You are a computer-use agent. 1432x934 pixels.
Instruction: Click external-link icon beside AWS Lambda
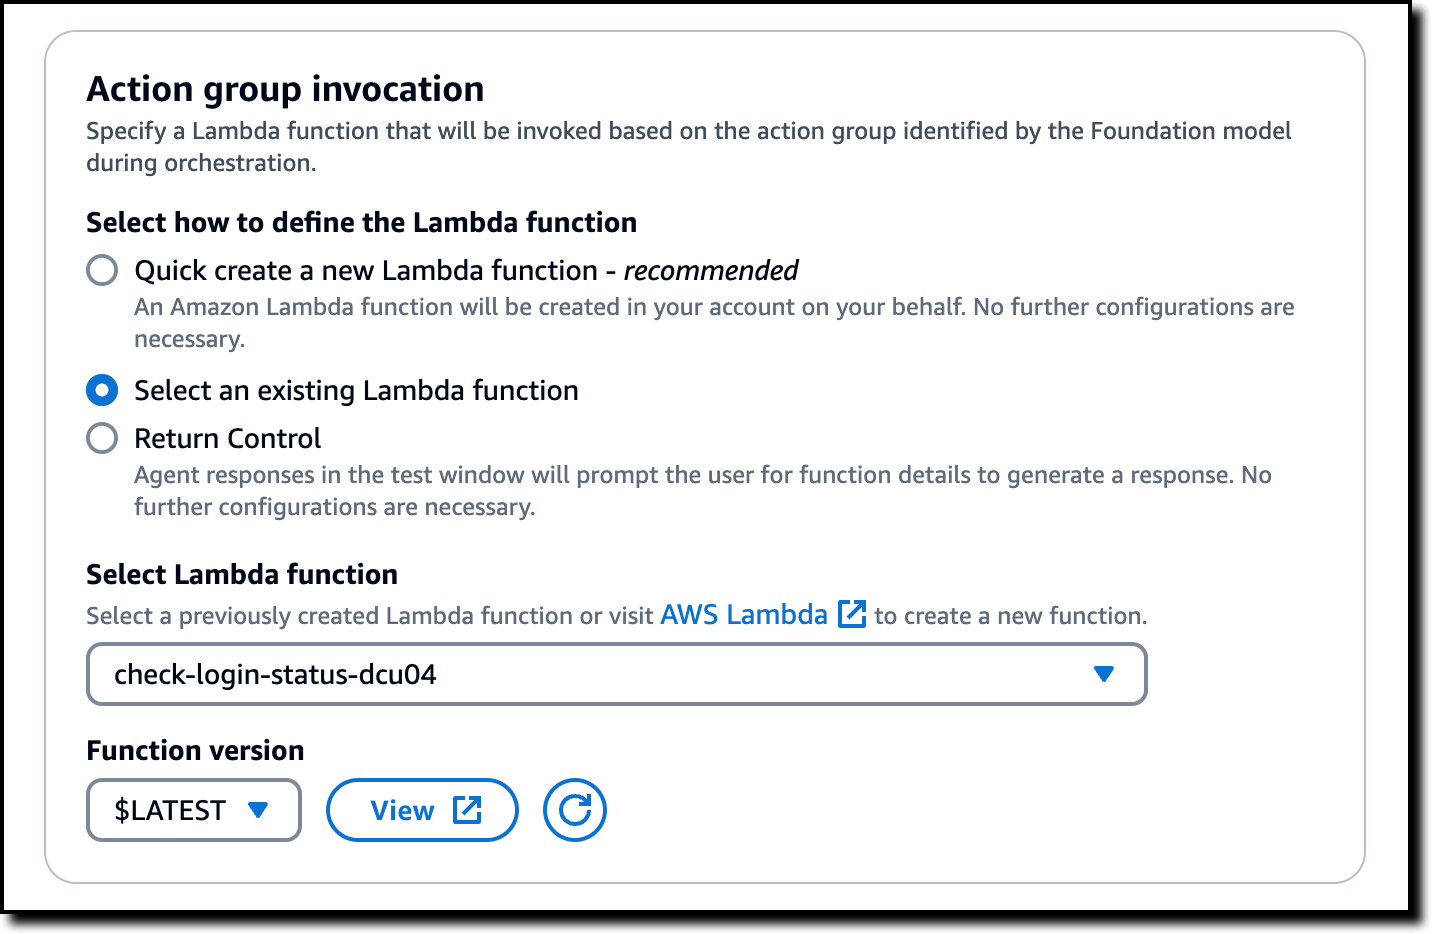pyautogui.click(x=852, y=614)
